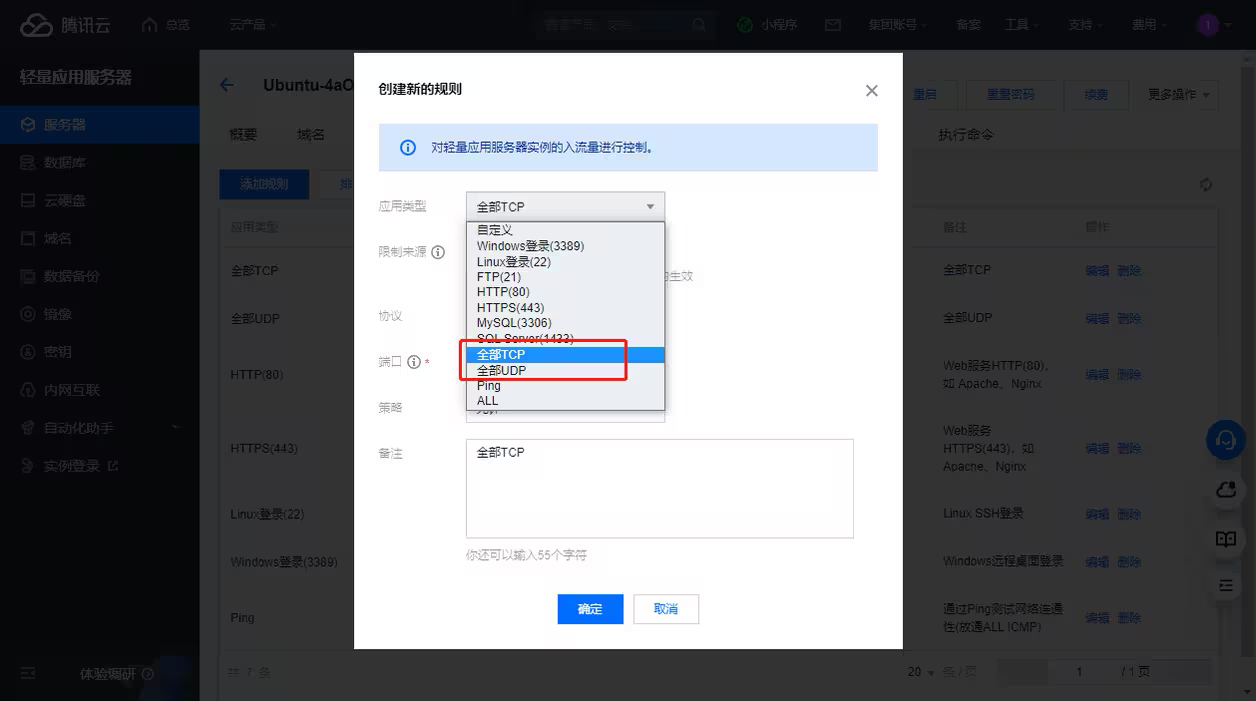This screenshot has width=1256, height=701.
Task: Select 全部UDP in the dropdown list
Action: (565, 370)
